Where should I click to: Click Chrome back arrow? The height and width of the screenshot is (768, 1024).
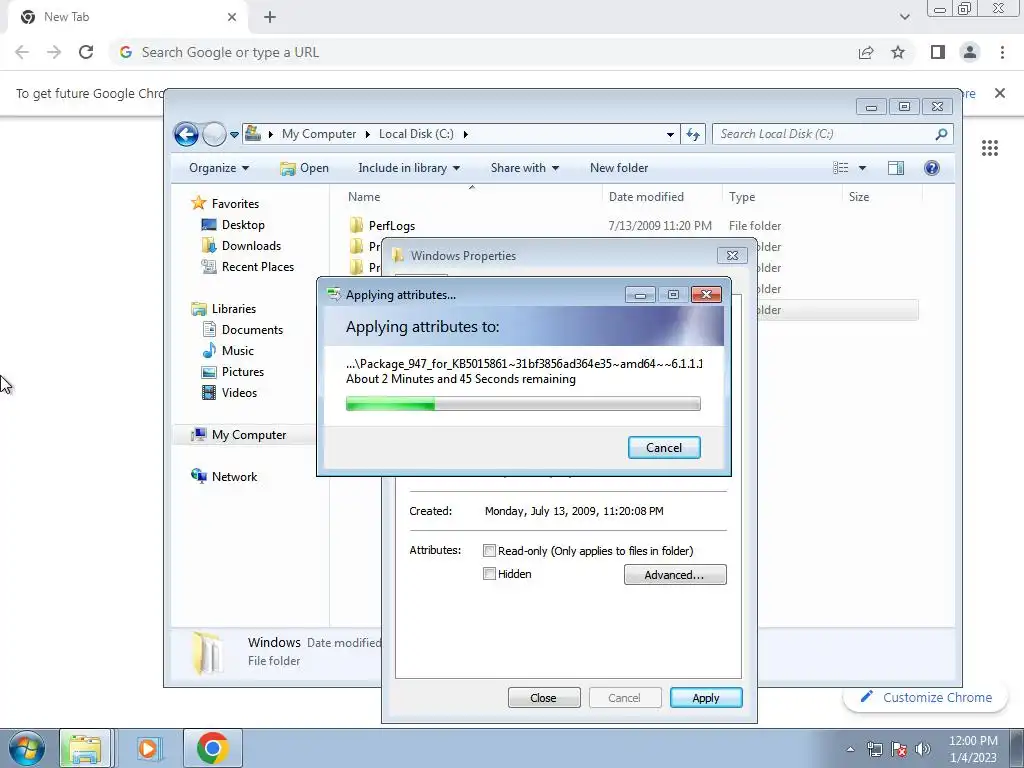point(22,52)
